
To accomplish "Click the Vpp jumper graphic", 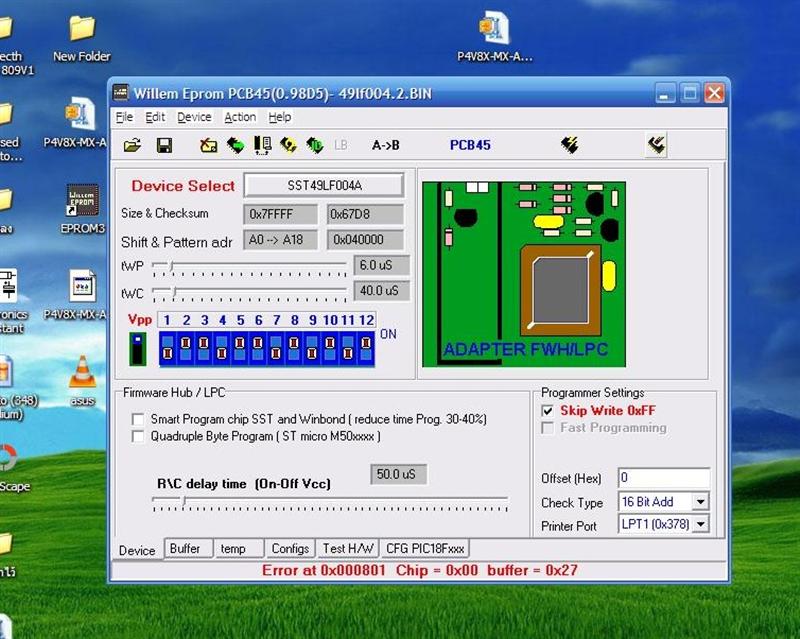I will click(138, 349).
